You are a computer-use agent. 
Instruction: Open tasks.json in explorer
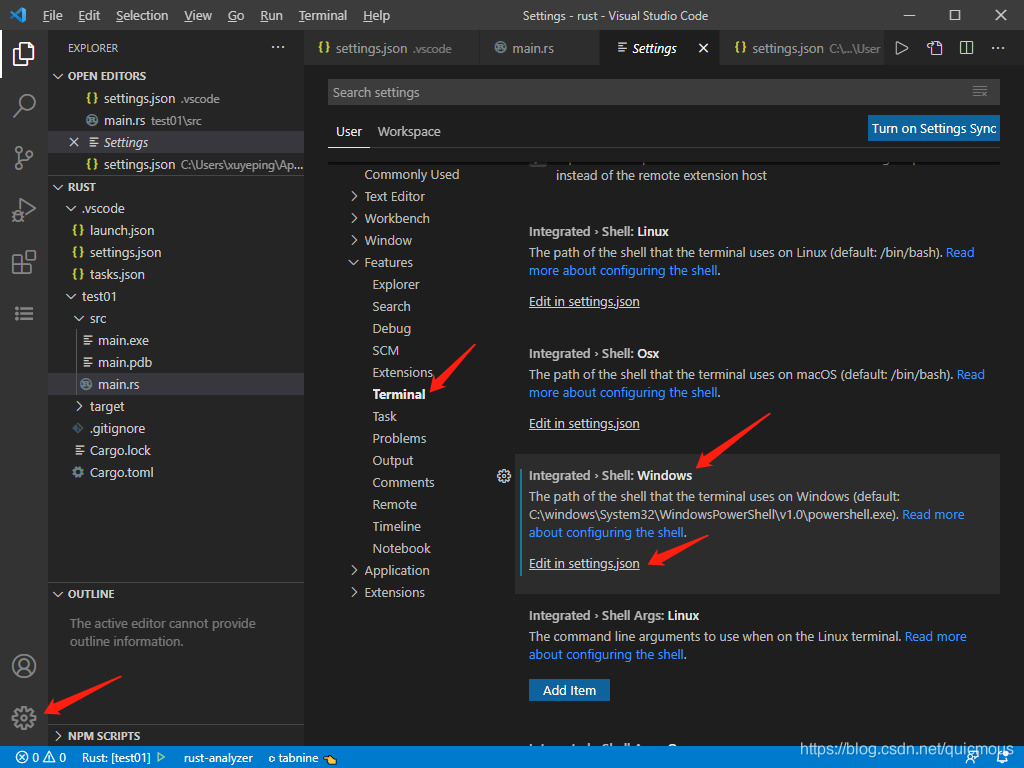(x=117, y=274)
